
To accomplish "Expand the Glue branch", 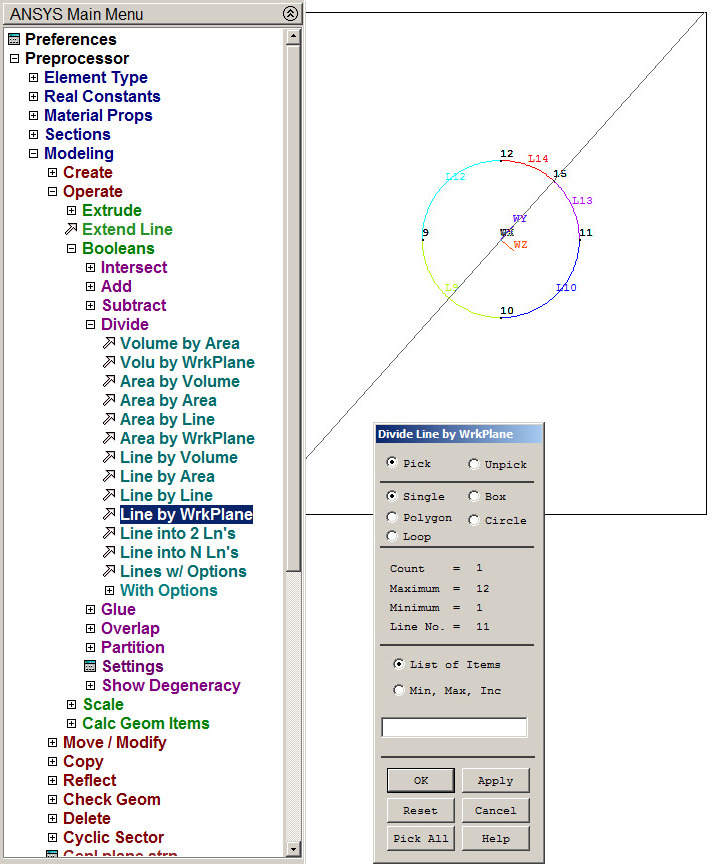I will 90,609.
